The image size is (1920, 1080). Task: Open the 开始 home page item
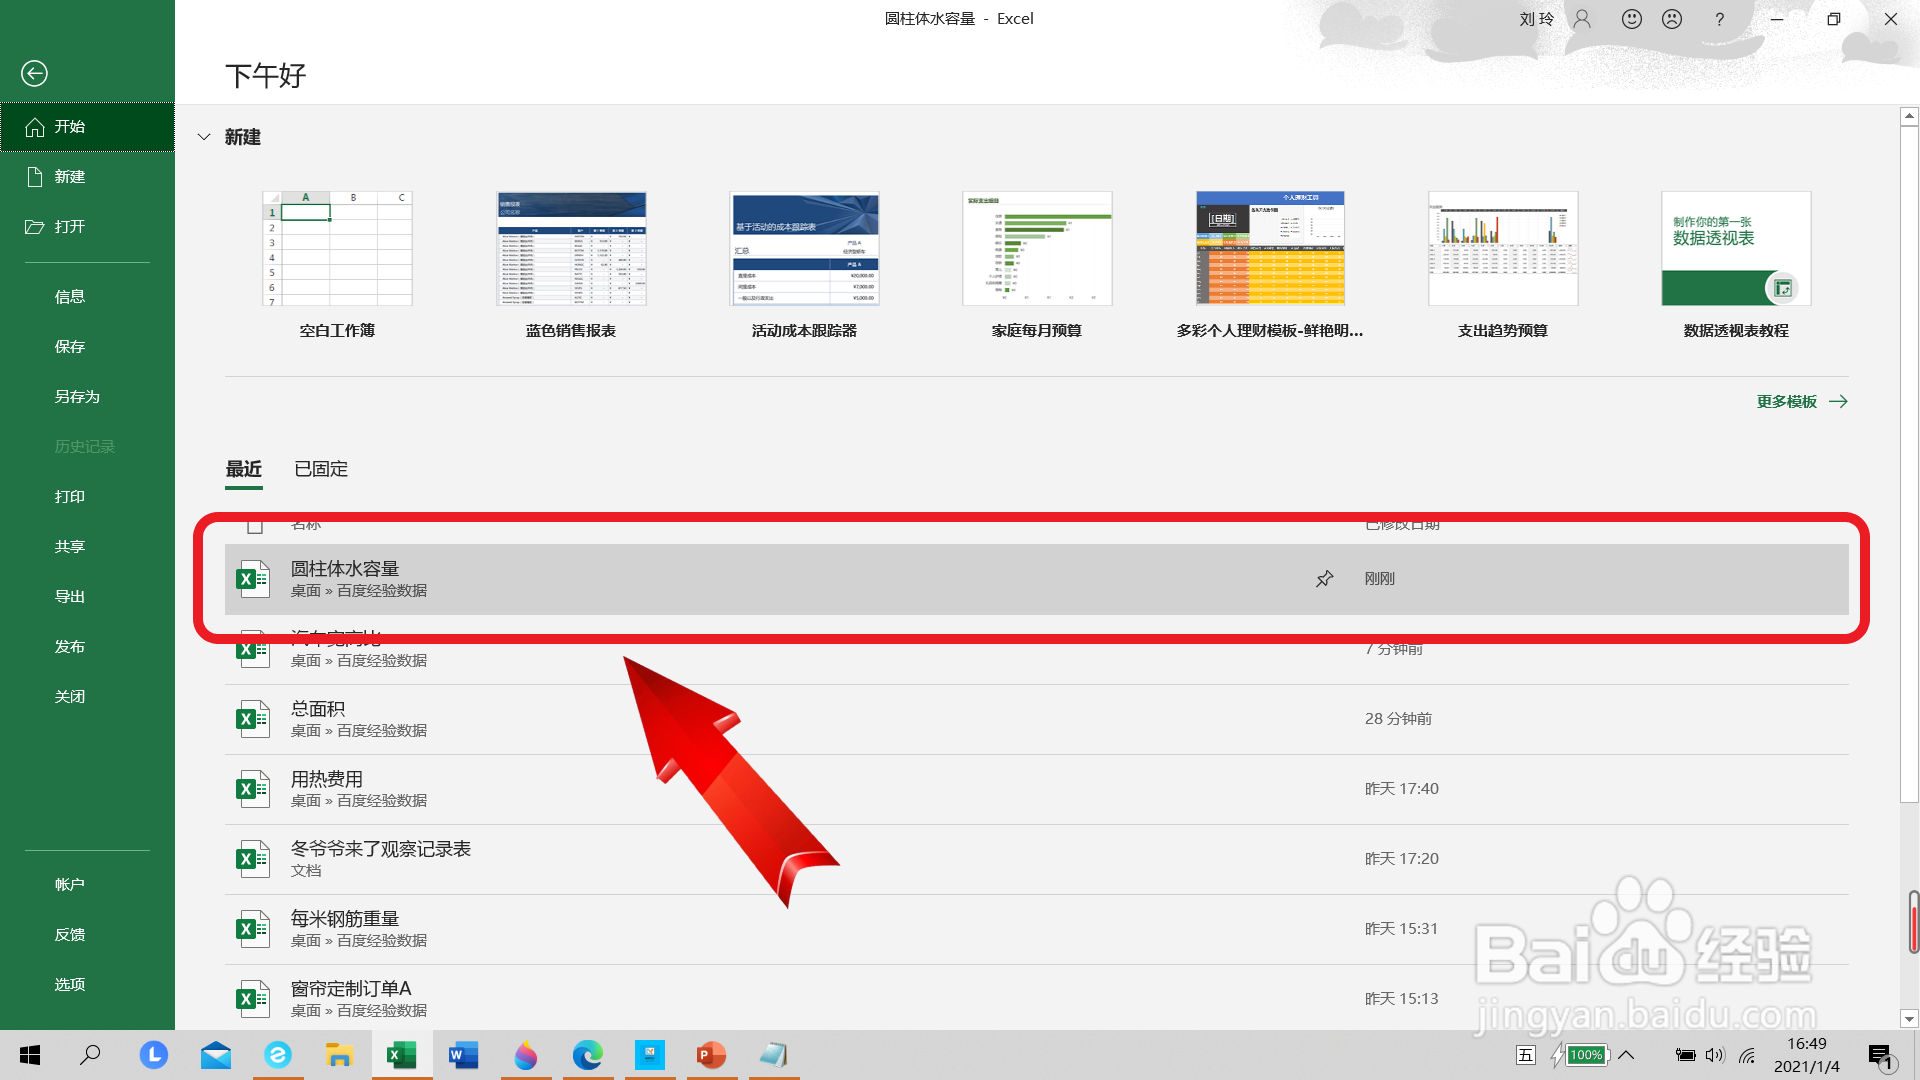click(87, 127)
